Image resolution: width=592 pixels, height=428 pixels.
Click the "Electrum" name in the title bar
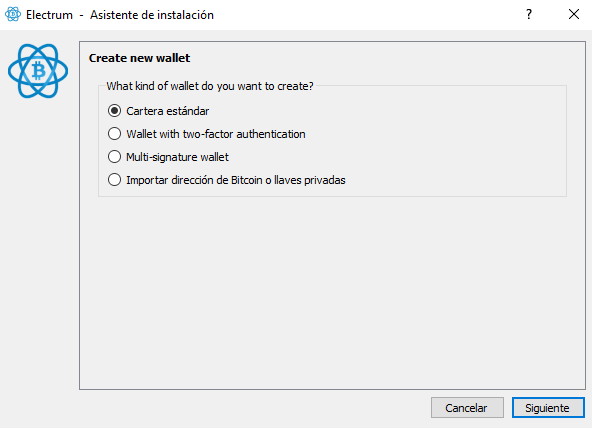coord(49,15)
